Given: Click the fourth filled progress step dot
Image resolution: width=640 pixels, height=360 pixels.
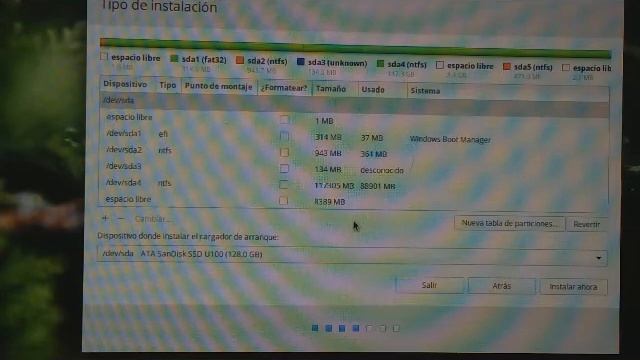Looking at the screenshot, I should pyautogui.click(x=356, y=328).
